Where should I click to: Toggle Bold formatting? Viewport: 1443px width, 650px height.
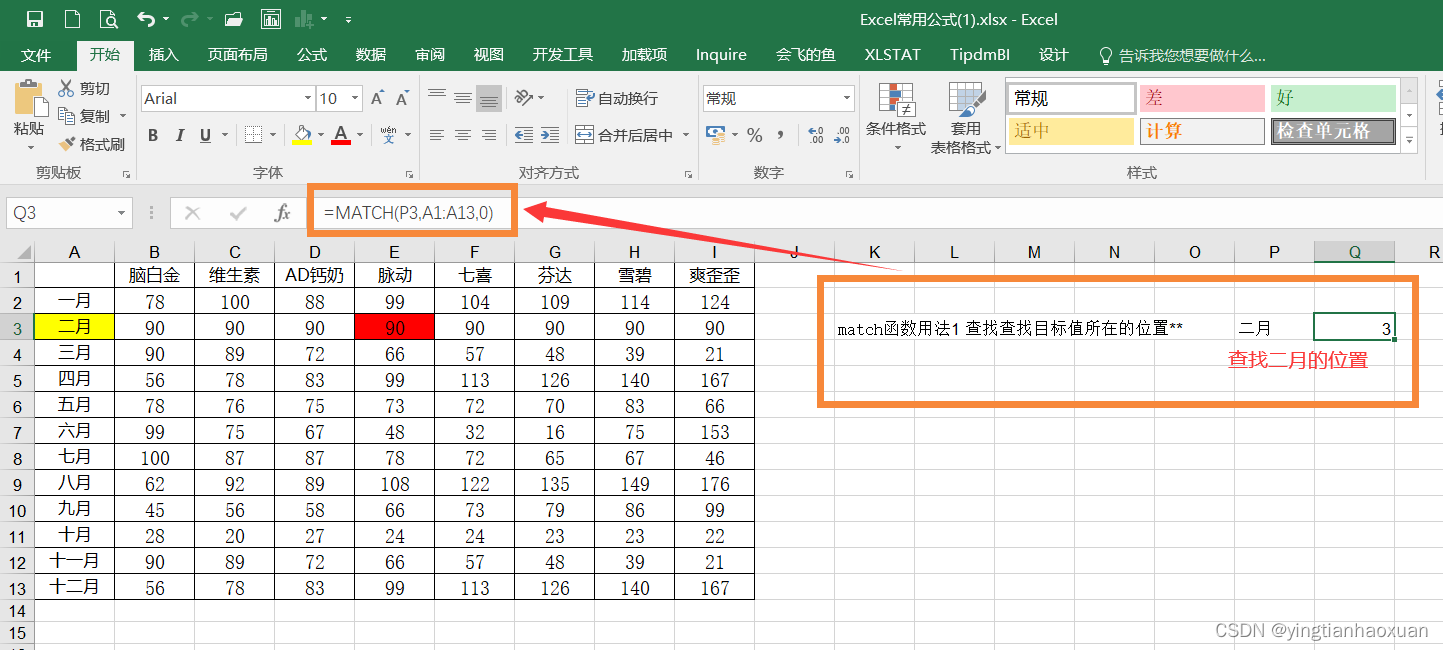click(x=153, y=135)
